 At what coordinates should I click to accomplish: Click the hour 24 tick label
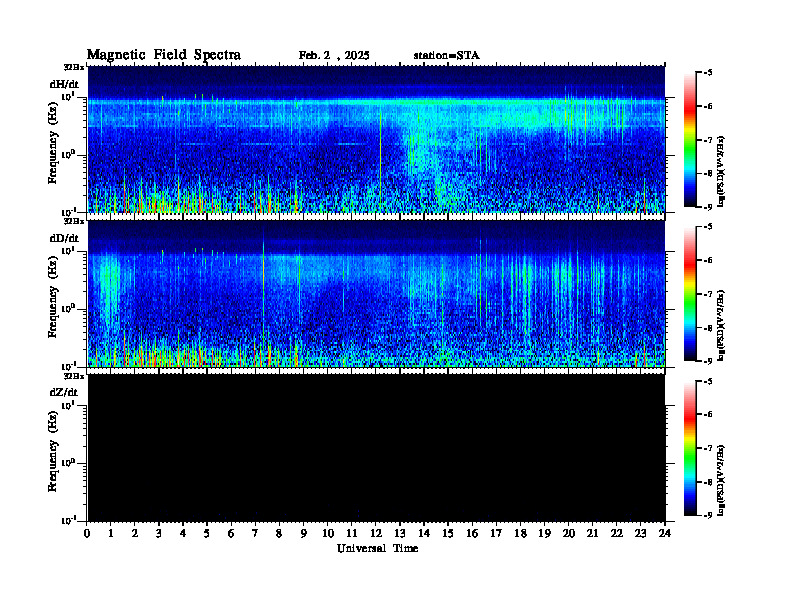pos(665,534)
